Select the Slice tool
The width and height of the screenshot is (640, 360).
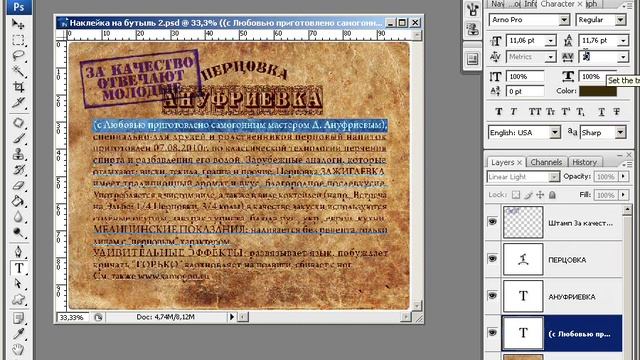pyautogui.click(x=18, y=102)
